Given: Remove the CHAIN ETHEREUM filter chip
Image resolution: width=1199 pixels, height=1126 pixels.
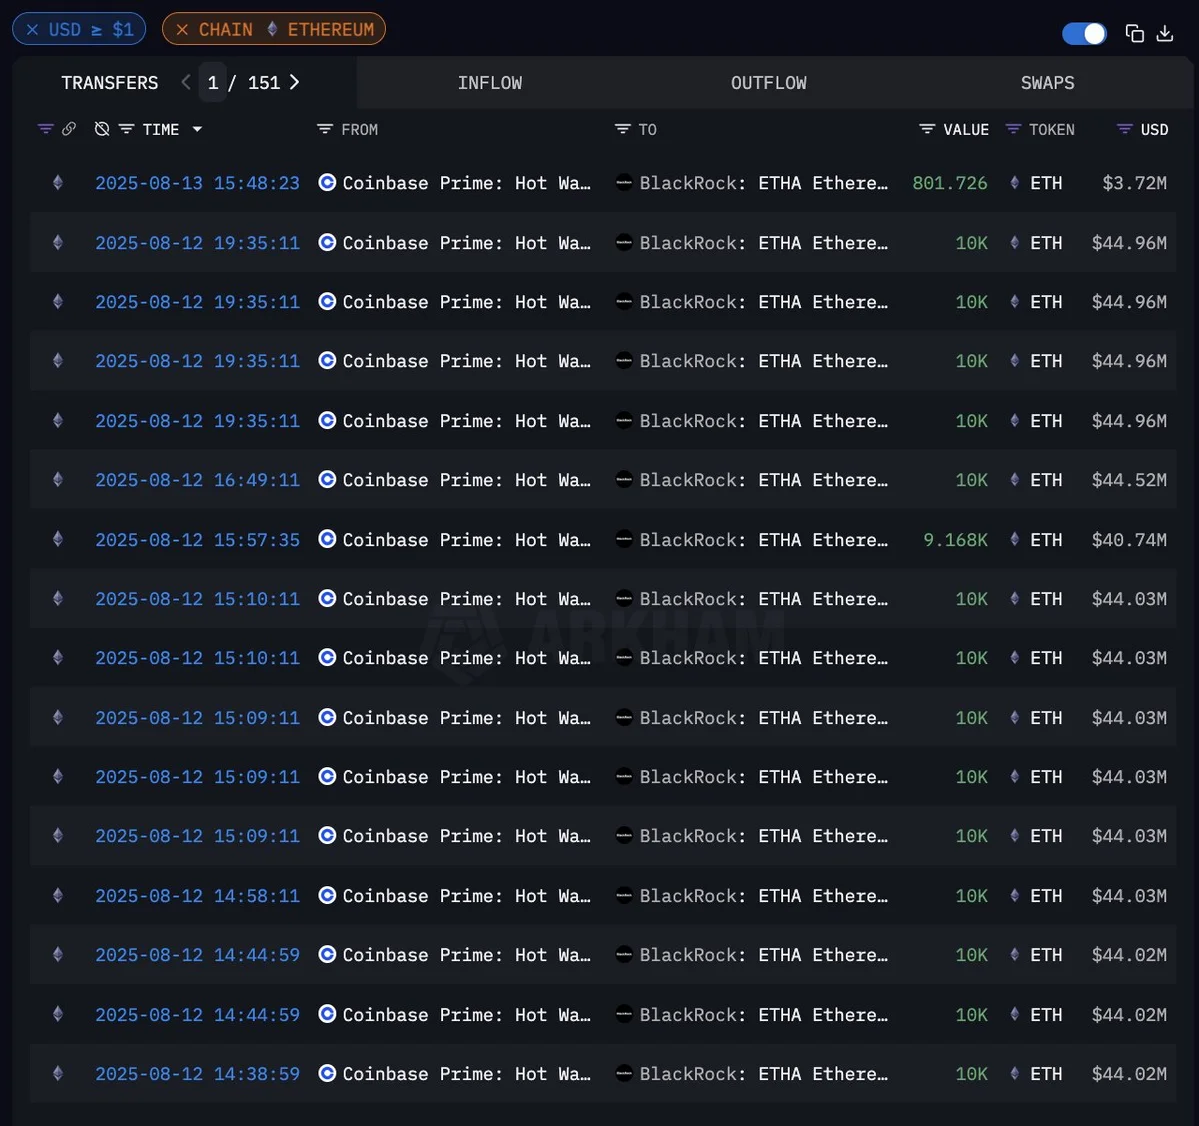Looking at the screenshot, I should click(182, 30).
